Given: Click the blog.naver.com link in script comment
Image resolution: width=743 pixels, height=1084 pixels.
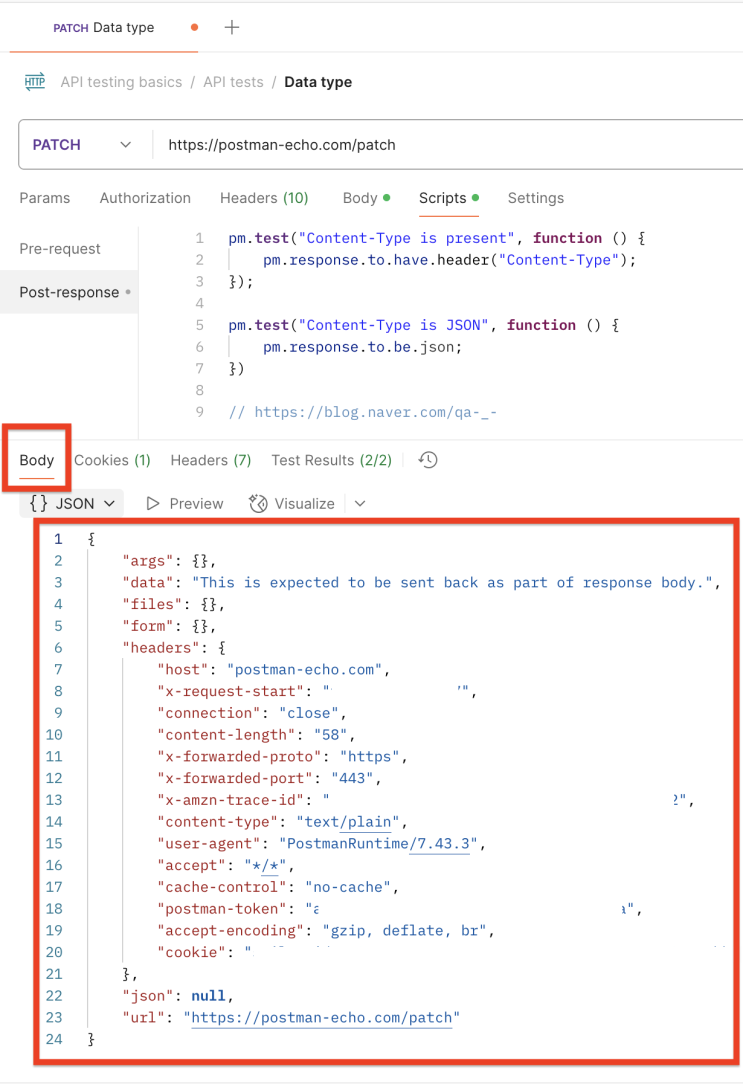Looking at the screenshot, I should pos(375,413).
